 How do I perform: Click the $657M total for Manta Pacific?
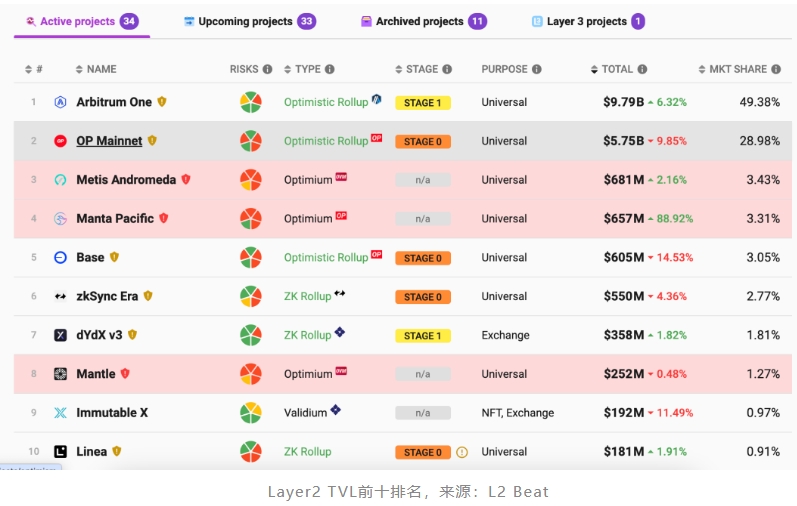coord(624,219)
